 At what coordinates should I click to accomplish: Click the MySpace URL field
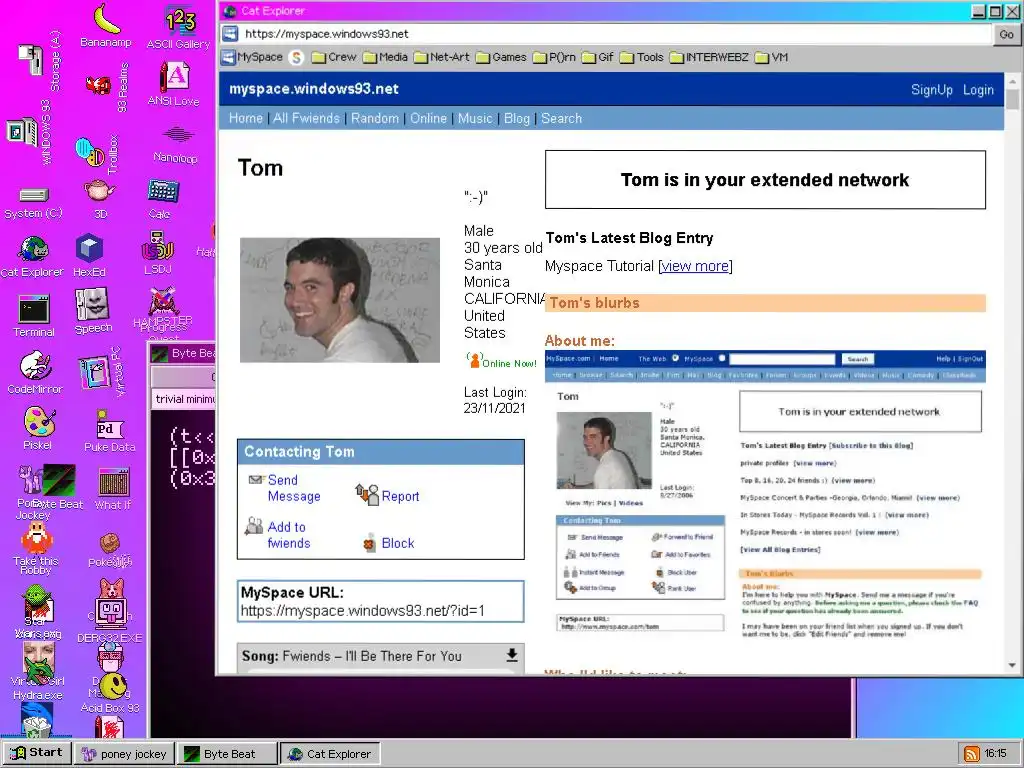coord(381,601)
